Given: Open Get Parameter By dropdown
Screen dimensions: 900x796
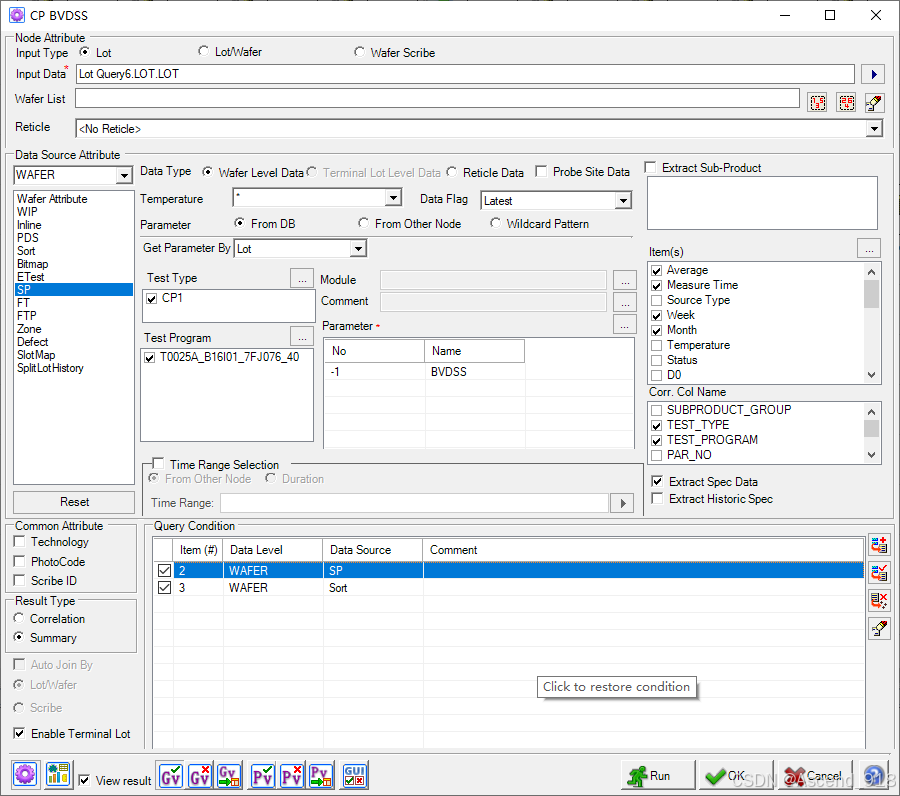Looking at the screenshot, I should click(358, 248).
